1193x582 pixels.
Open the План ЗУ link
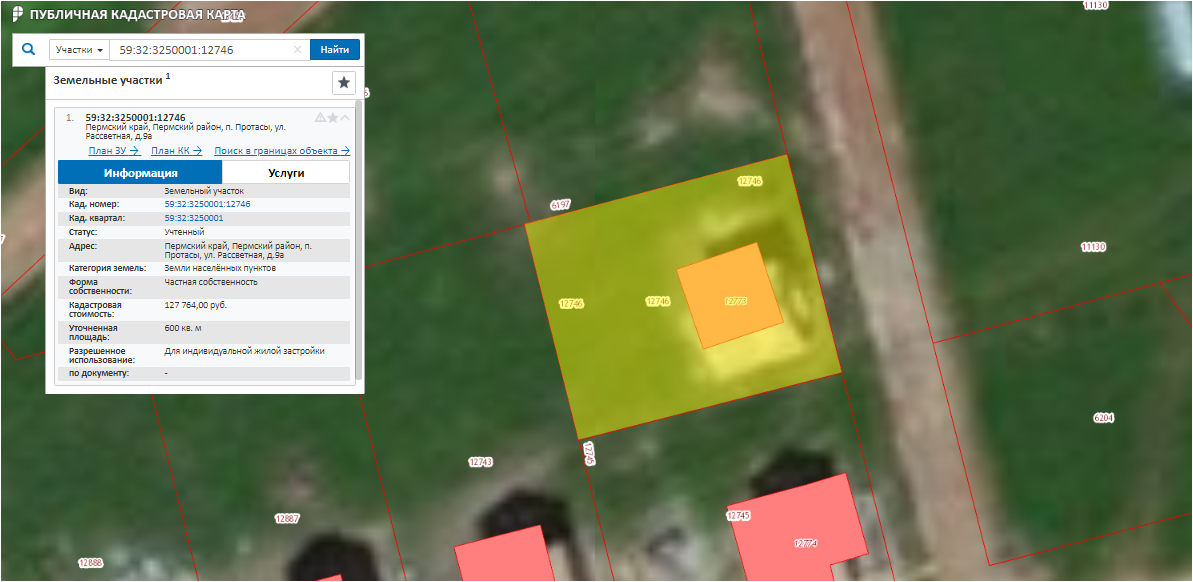coord(113,151)
